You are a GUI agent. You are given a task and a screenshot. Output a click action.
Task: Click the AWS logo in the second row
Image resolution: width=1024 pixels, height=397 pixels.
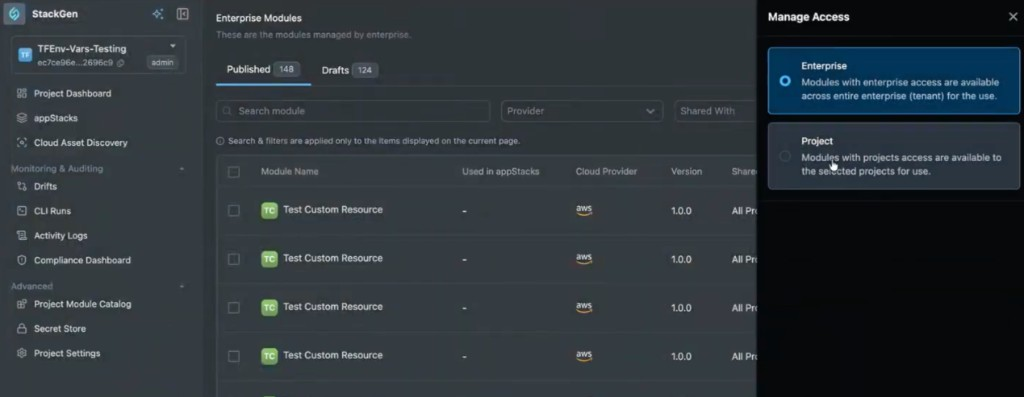[x=584, y=259]
